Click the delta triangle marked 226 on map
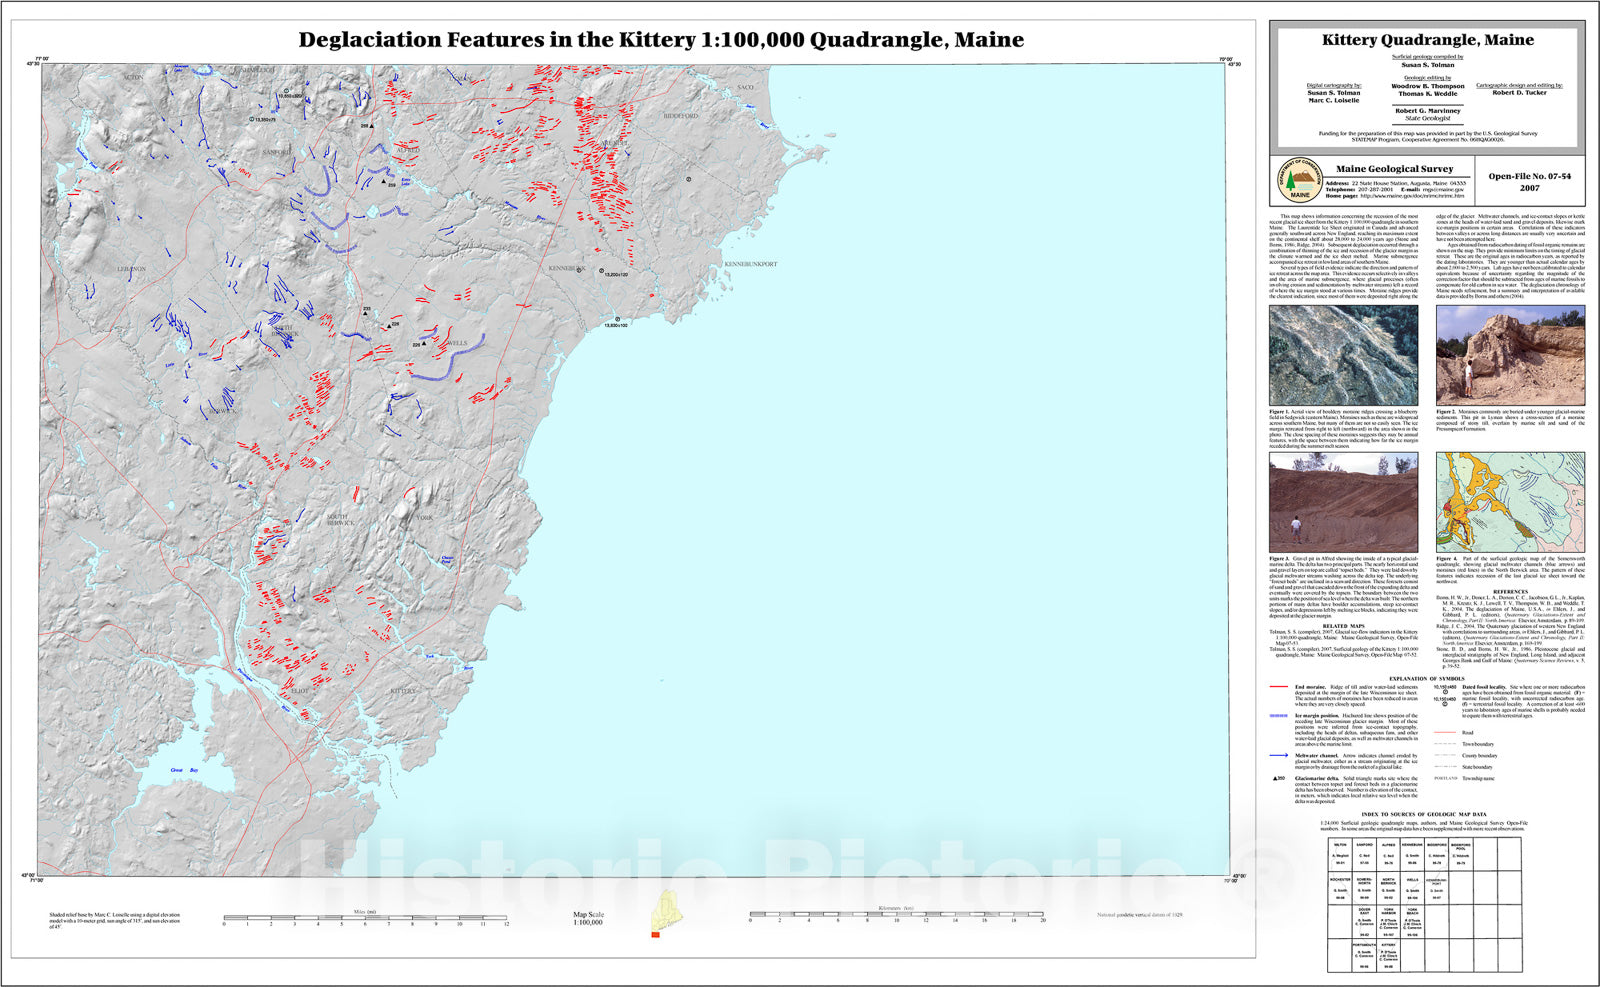The height and width of the screenshot is (987, 1600). 388,326
